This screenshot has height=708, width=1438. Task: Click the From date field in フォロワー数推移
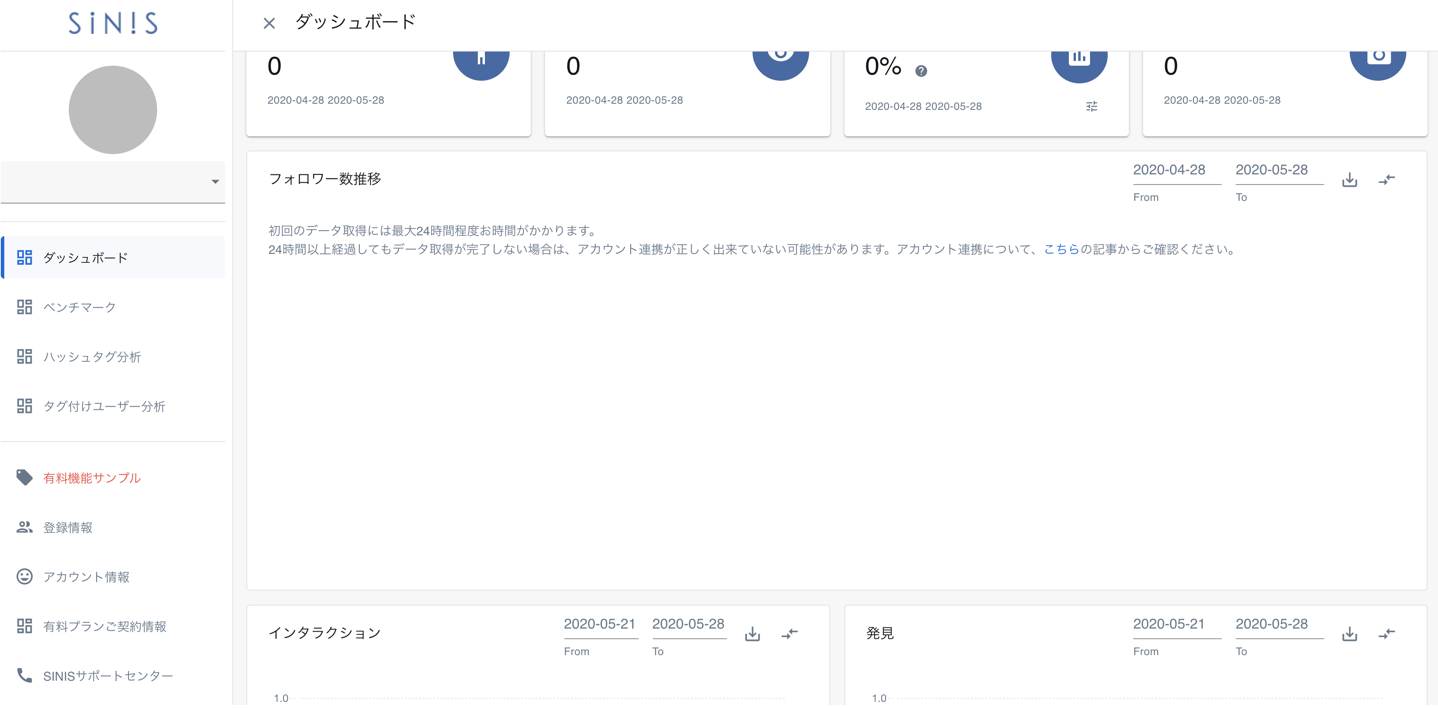tap(1175, 171)
